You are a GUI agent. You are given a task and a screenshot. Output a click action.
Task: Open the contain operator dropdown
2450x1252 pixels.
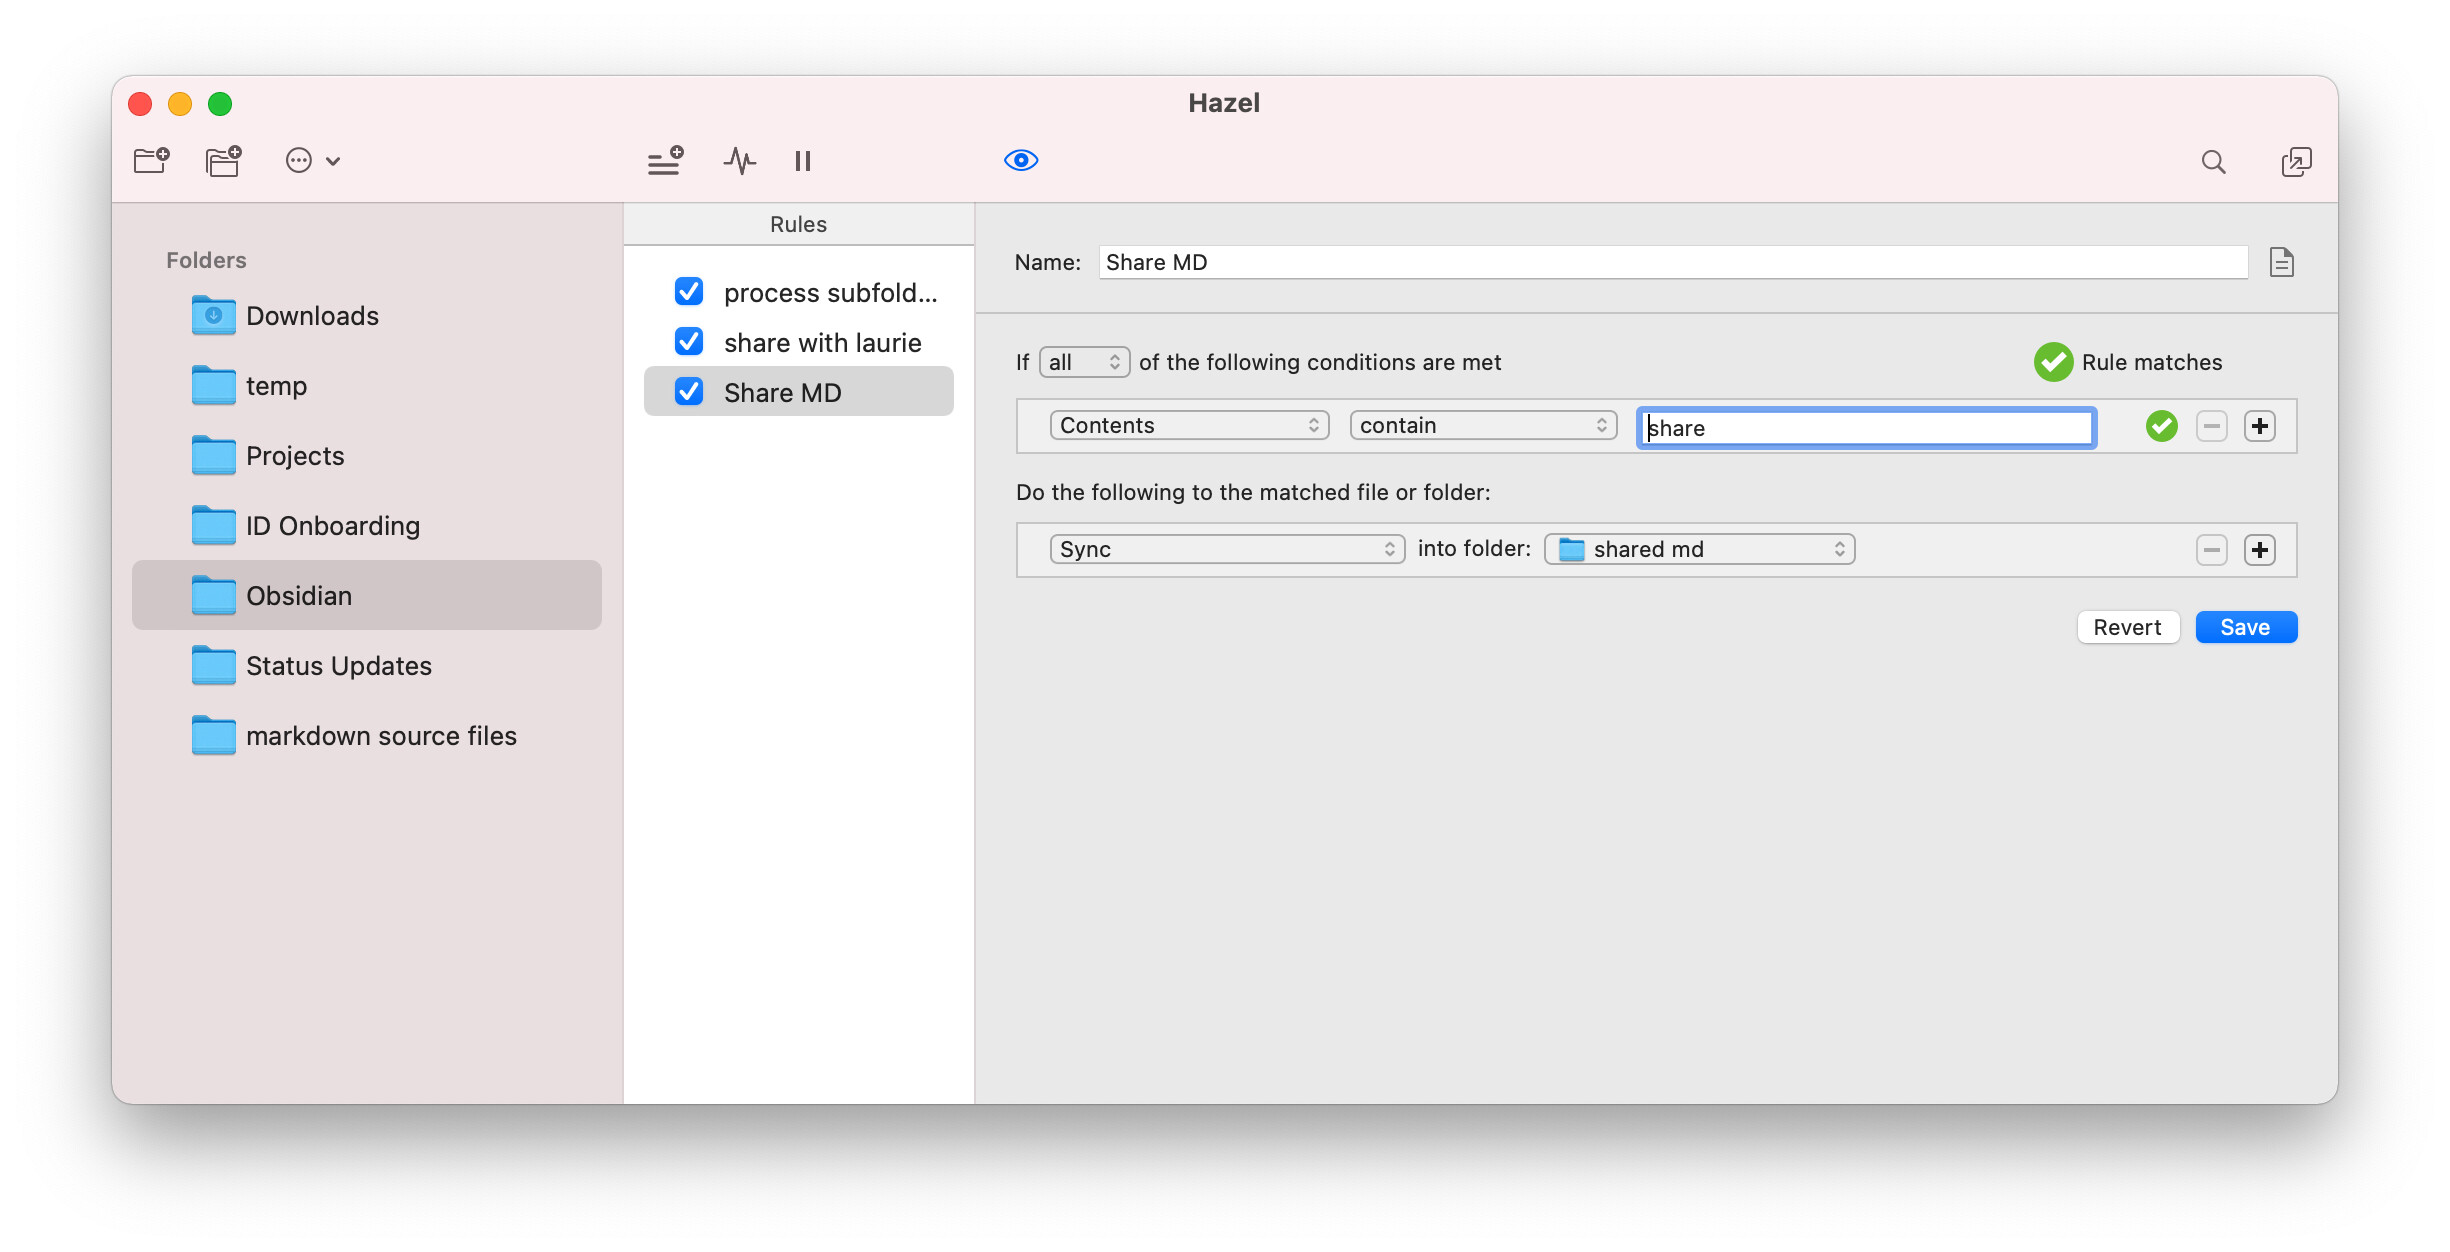tap(1483, 425)
